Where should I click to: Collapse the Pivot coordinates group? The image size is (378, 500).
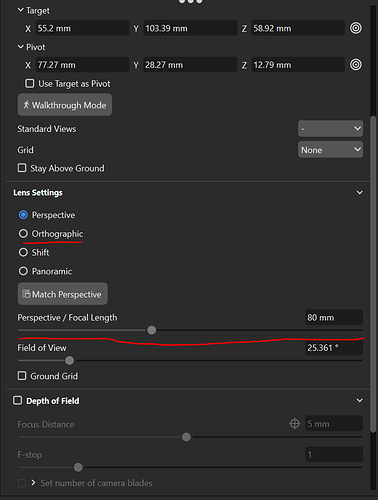tap(21, 47)
